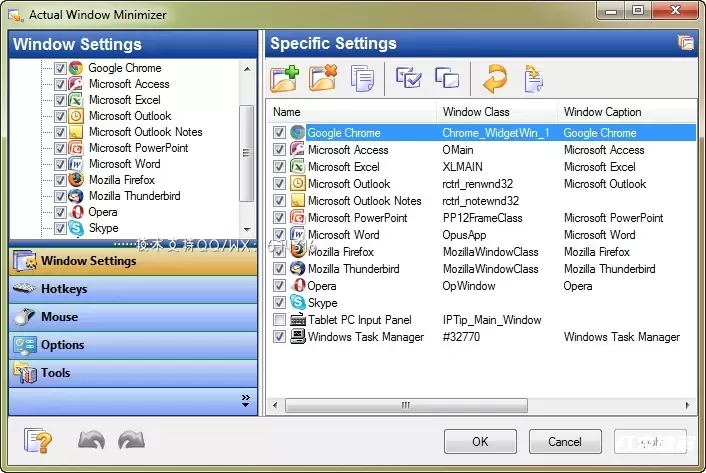
Task: Click the tree vertical scrollbar thumb
Action: click(x=246, y=153)
